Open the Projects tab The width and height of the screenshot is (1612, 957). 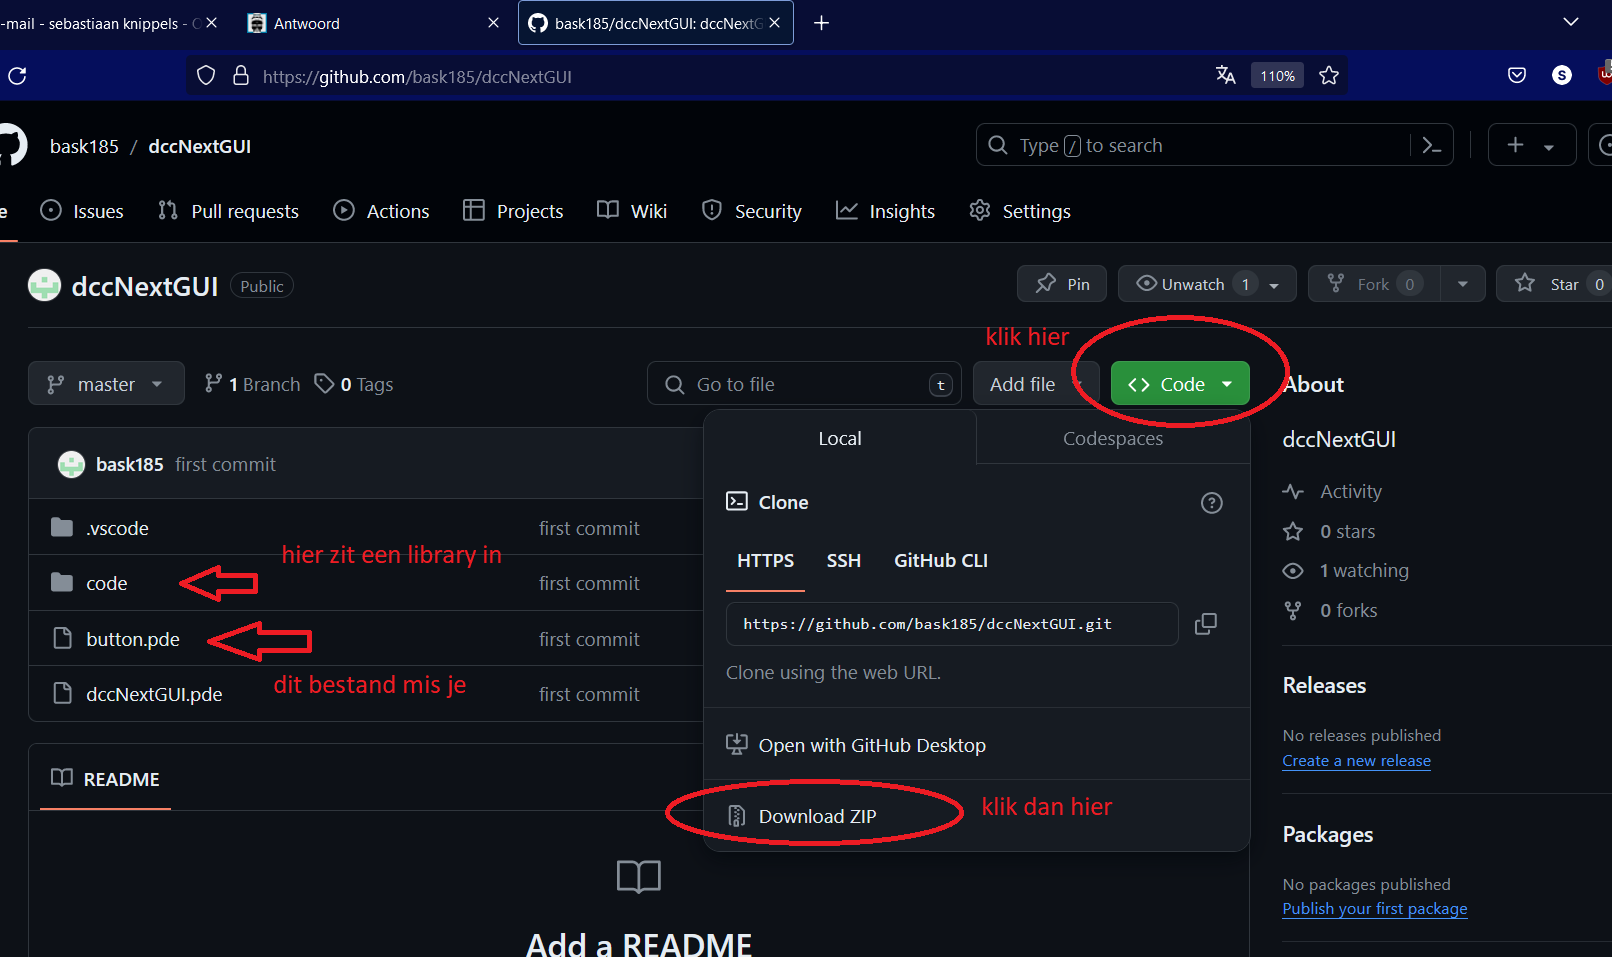click(x=513, y=211)
